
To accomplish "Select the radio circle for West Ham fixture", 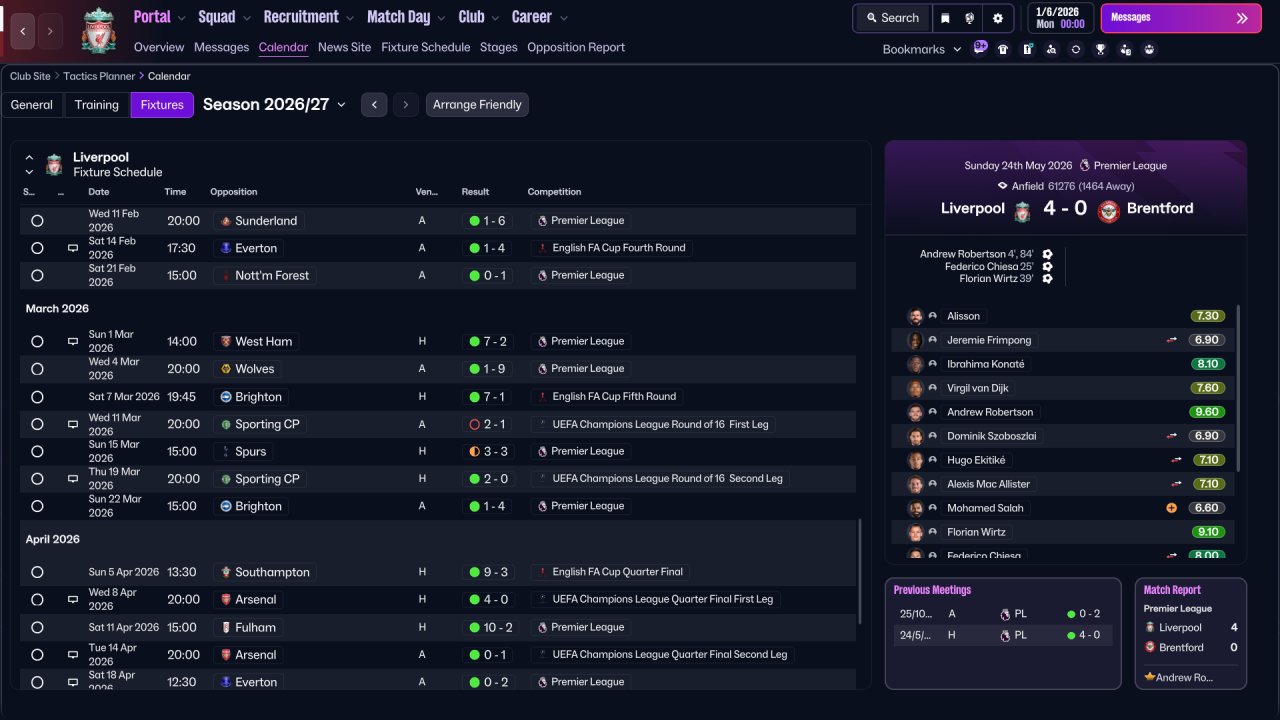I will (x=37, y=342).
